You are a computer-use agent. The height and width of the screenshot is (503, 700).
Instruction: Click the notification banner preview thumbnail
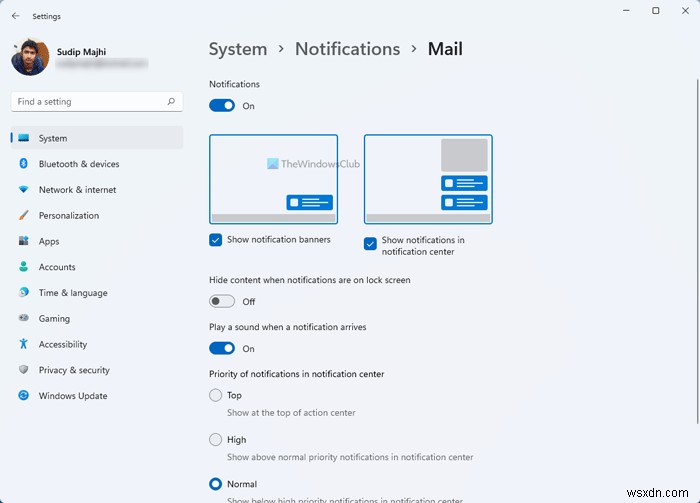[273, 179]
